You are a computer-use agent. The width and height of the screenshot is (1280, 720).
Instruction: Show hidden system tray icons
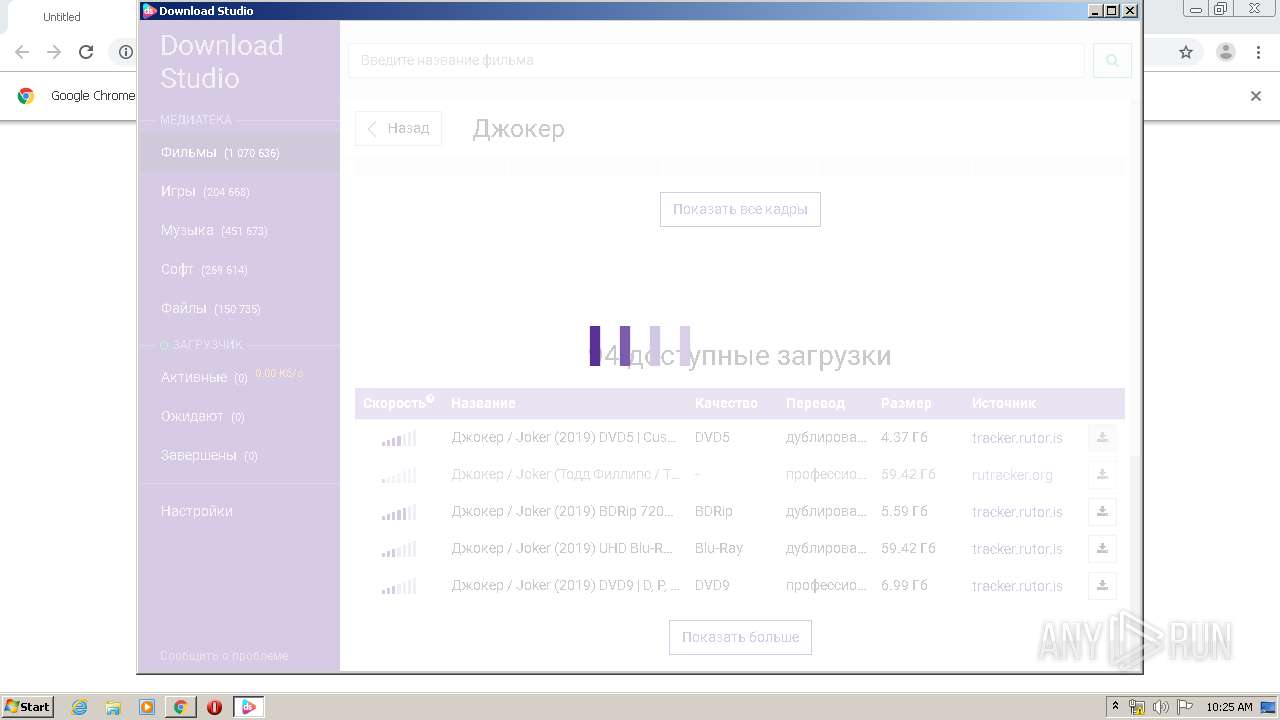click(1115, 707)
